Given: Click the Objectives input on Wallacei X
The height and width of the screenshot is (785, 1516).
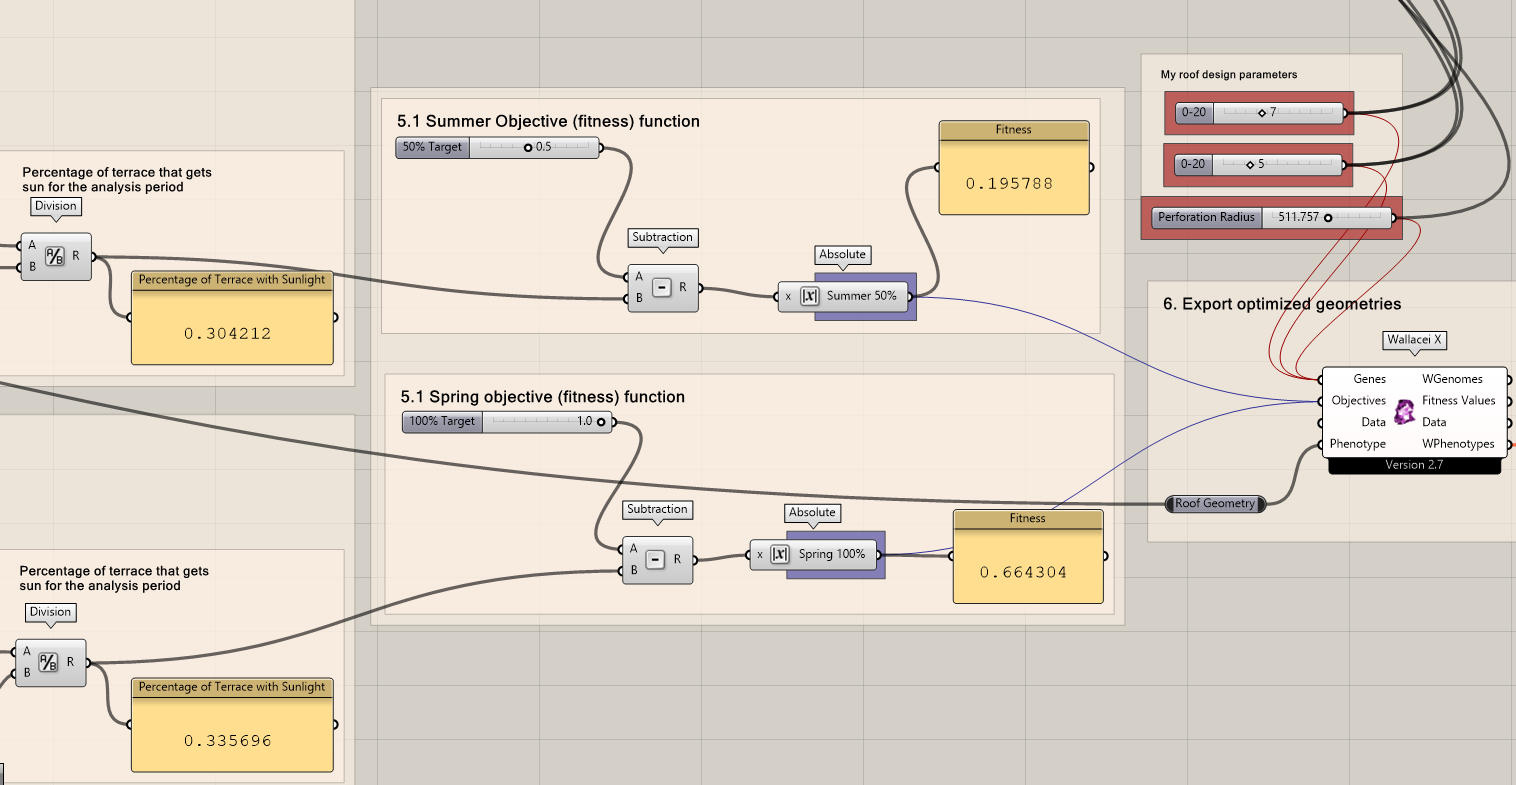Looking at the screenshot, I should (x=1358, y=400).
